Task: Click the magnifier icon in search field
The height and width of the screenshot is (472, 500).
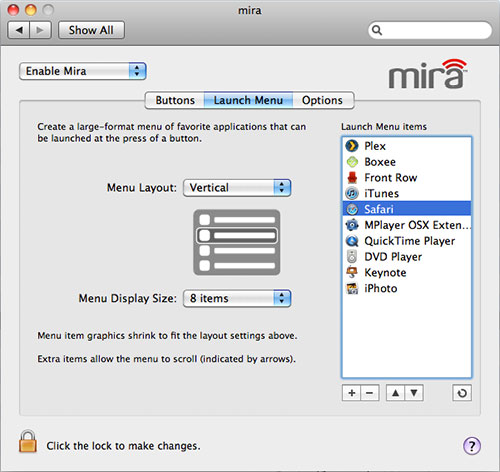Action: (x=377, y=30)
